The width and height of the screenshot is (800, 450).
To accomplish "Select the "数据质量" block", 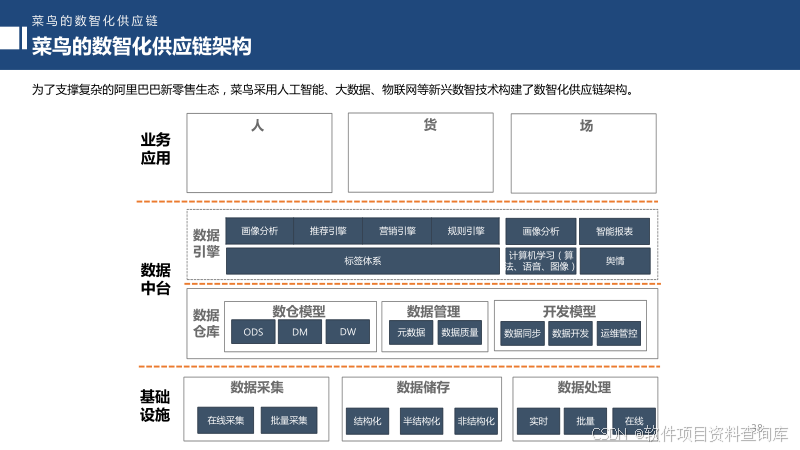I will pos(460,333).
